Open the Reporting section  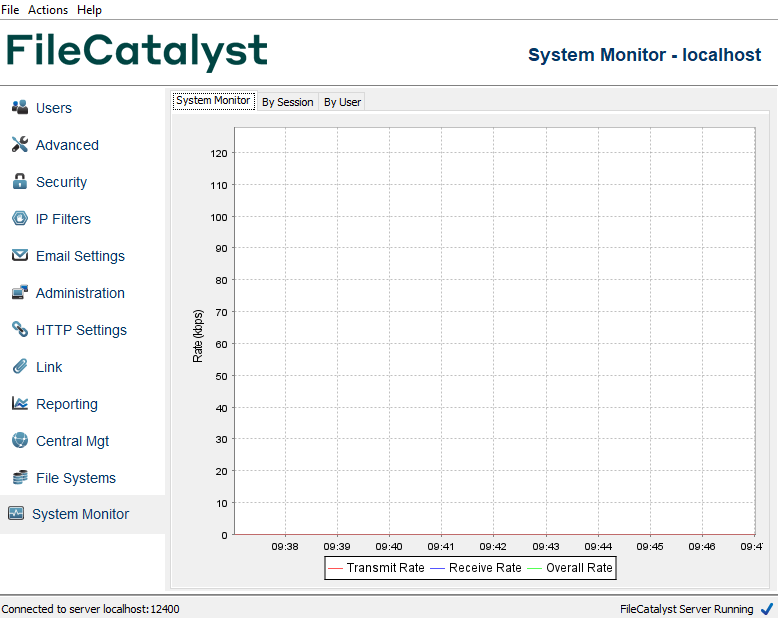[67, 404]
